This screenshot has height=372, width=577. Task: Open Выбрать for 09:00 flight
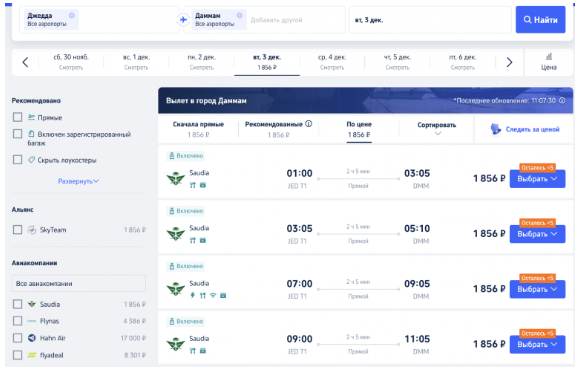pyautogui.click(x=537, y=344)
